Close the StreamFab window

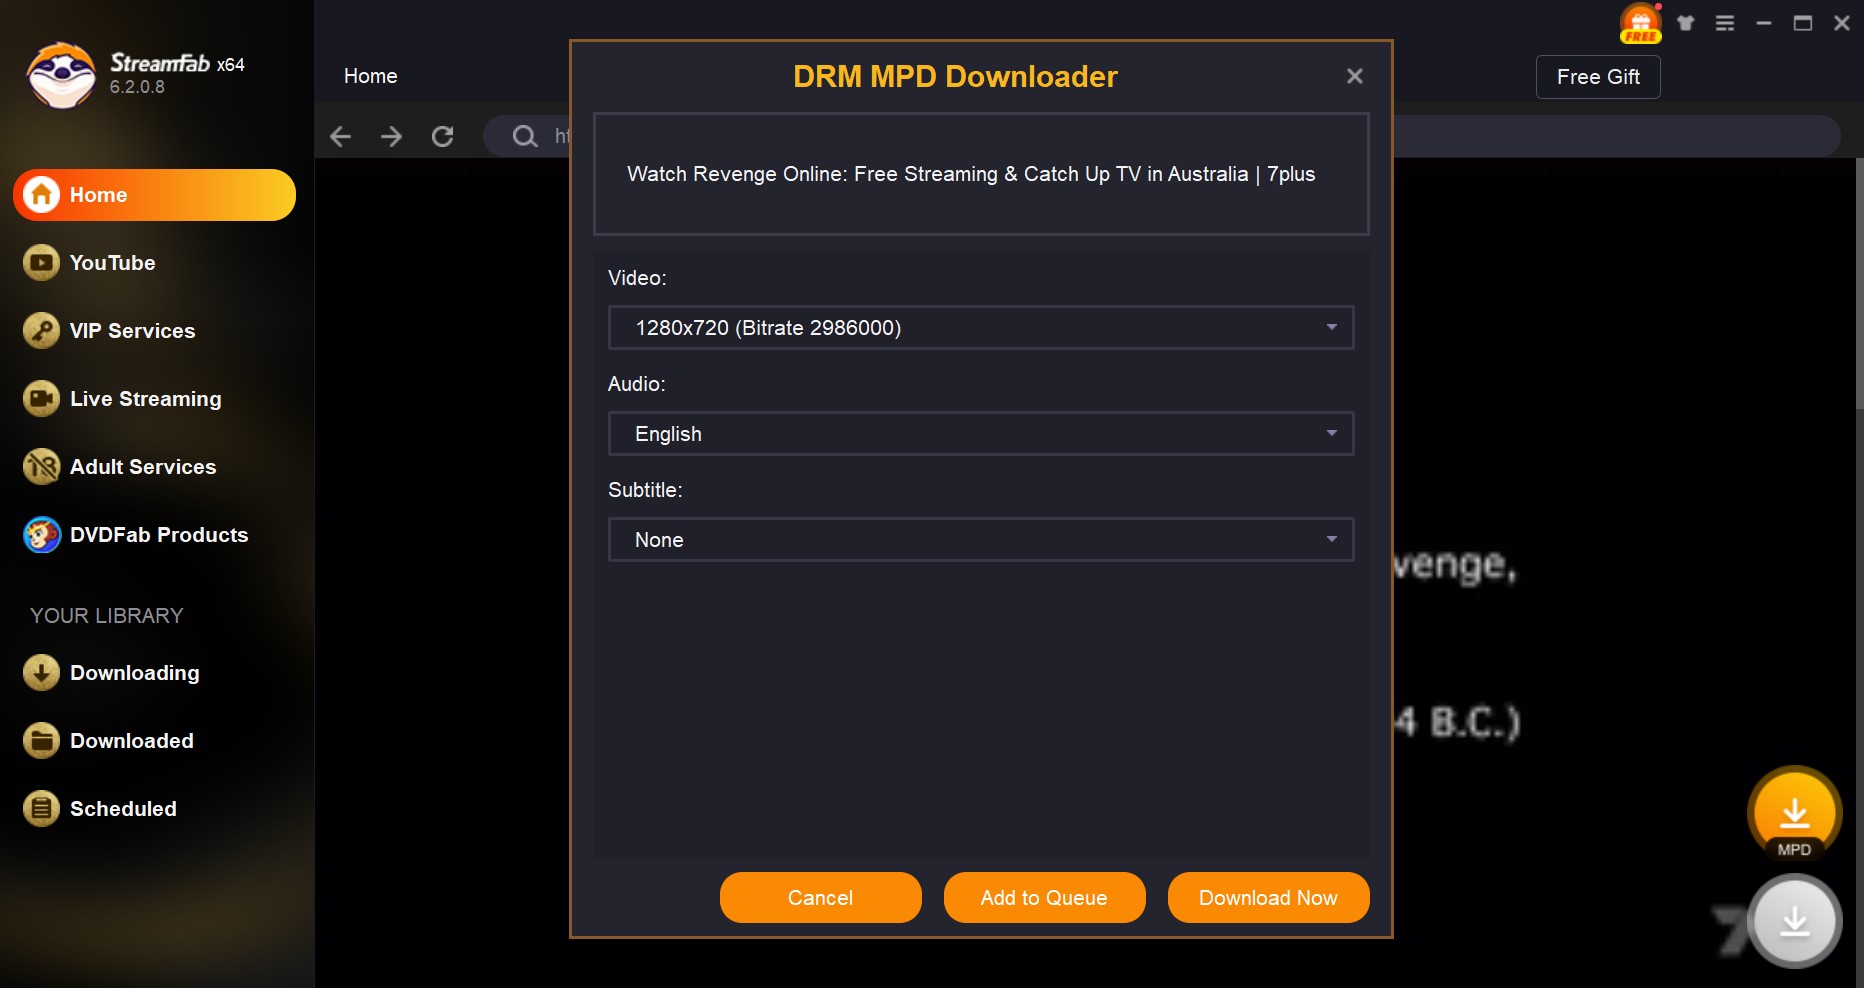[x=1842, y=23]
